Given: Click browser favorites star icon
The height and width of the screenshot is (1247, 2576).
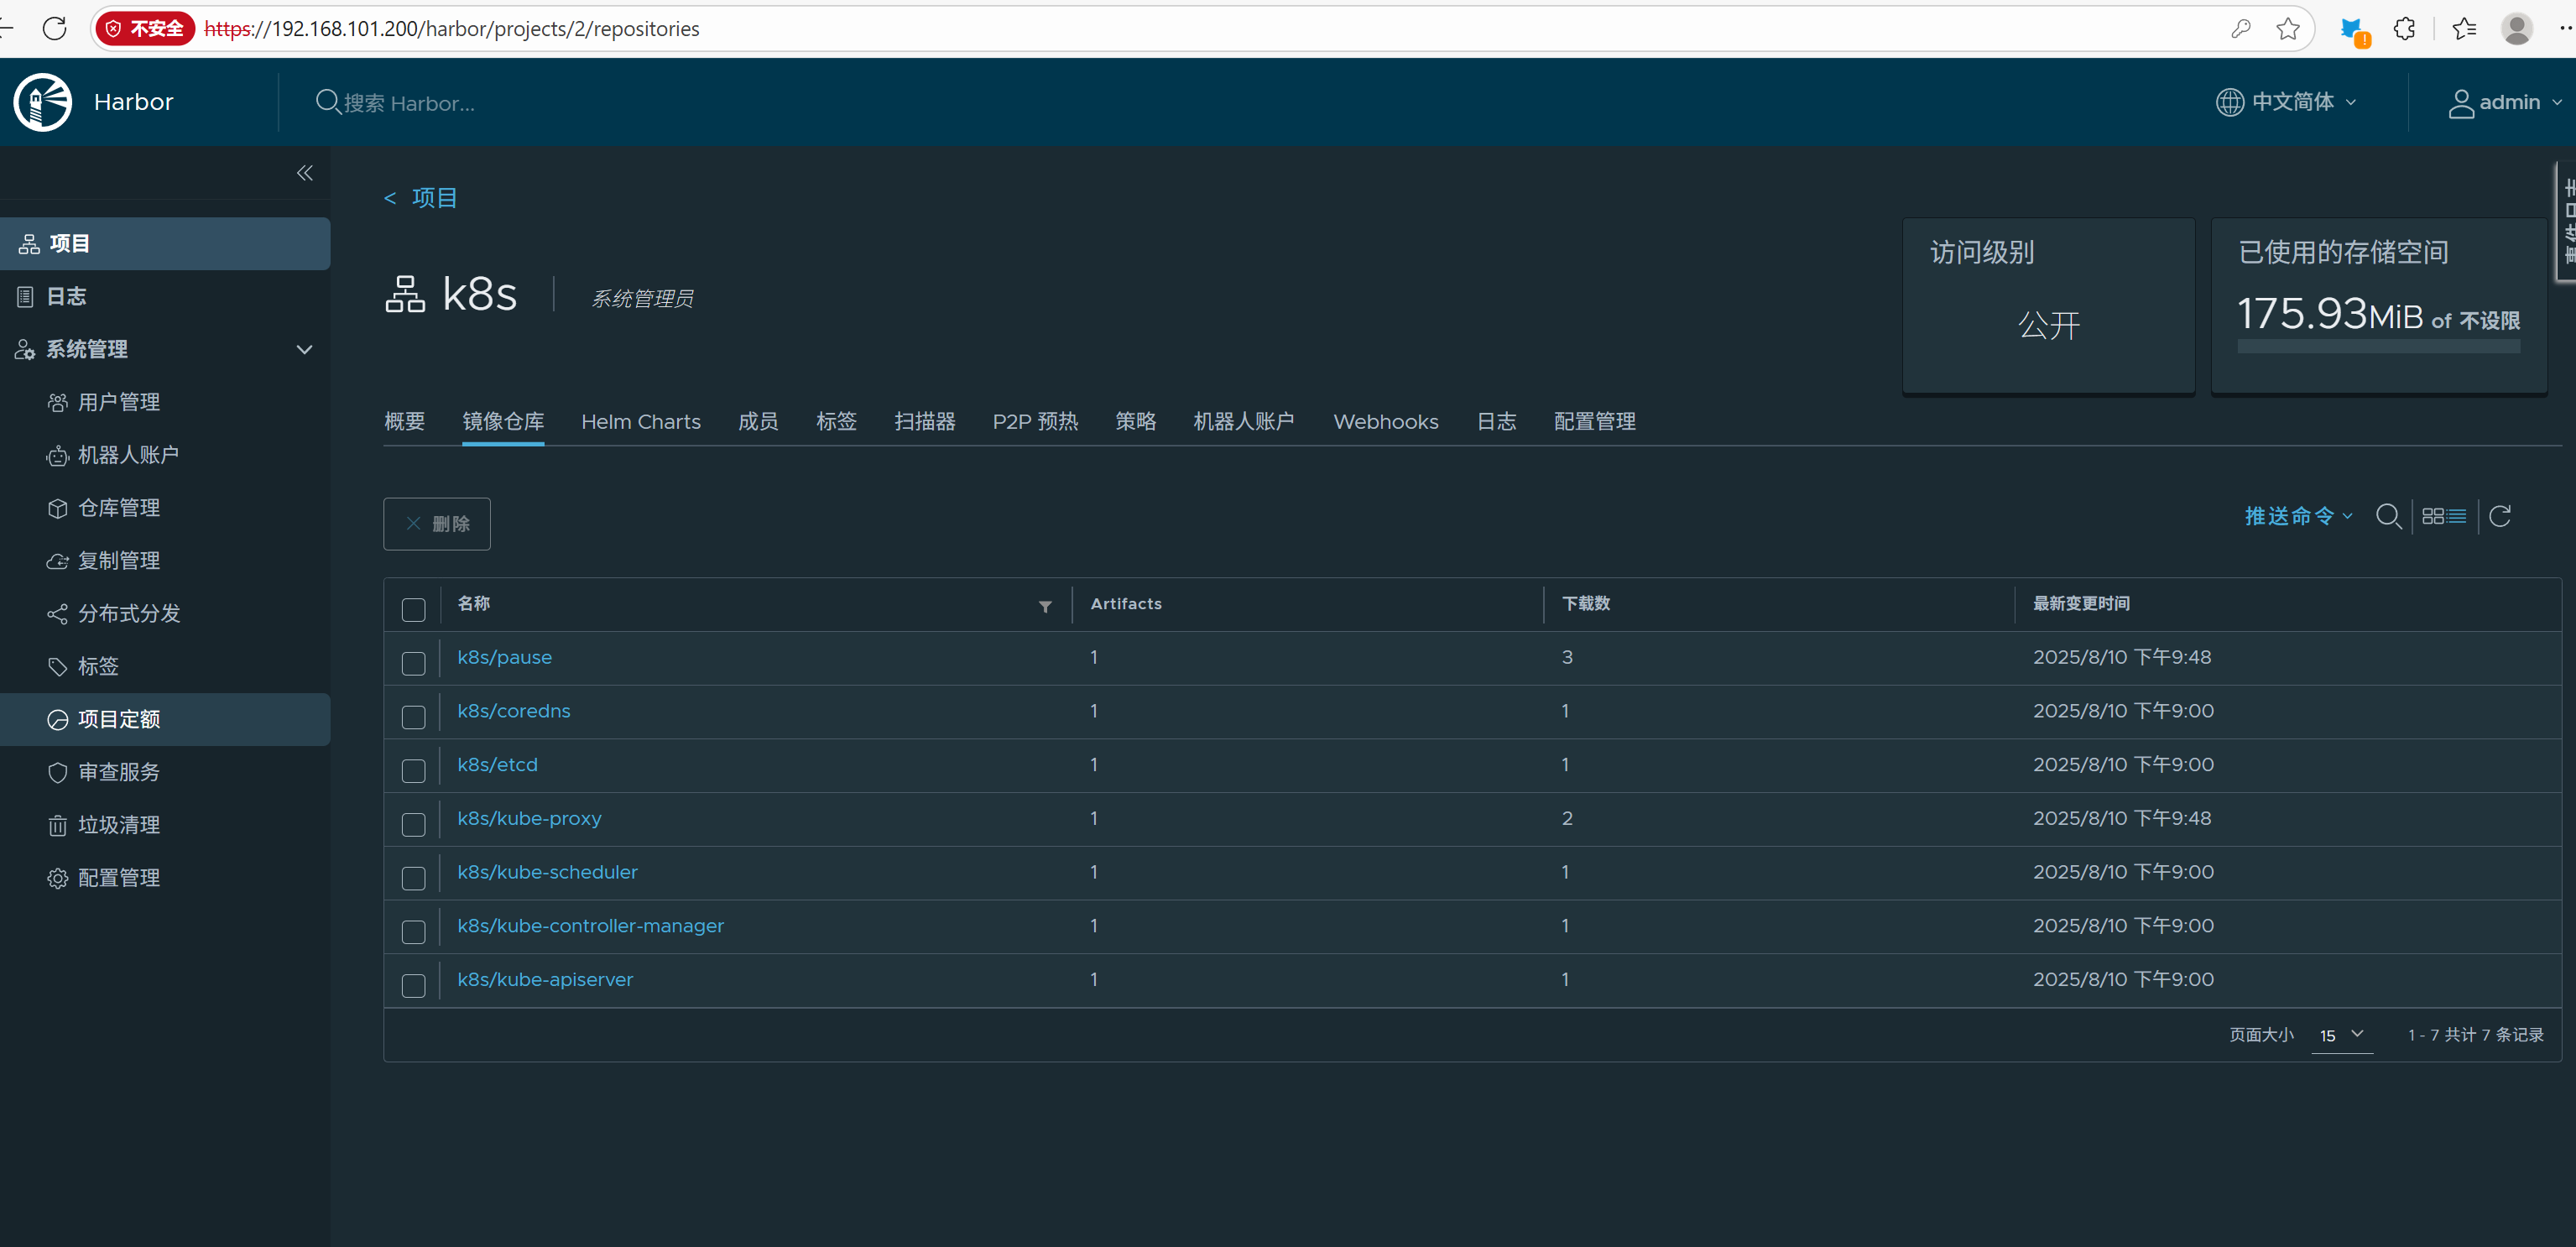Looking at the screenshot, I should coord(2287,29).
